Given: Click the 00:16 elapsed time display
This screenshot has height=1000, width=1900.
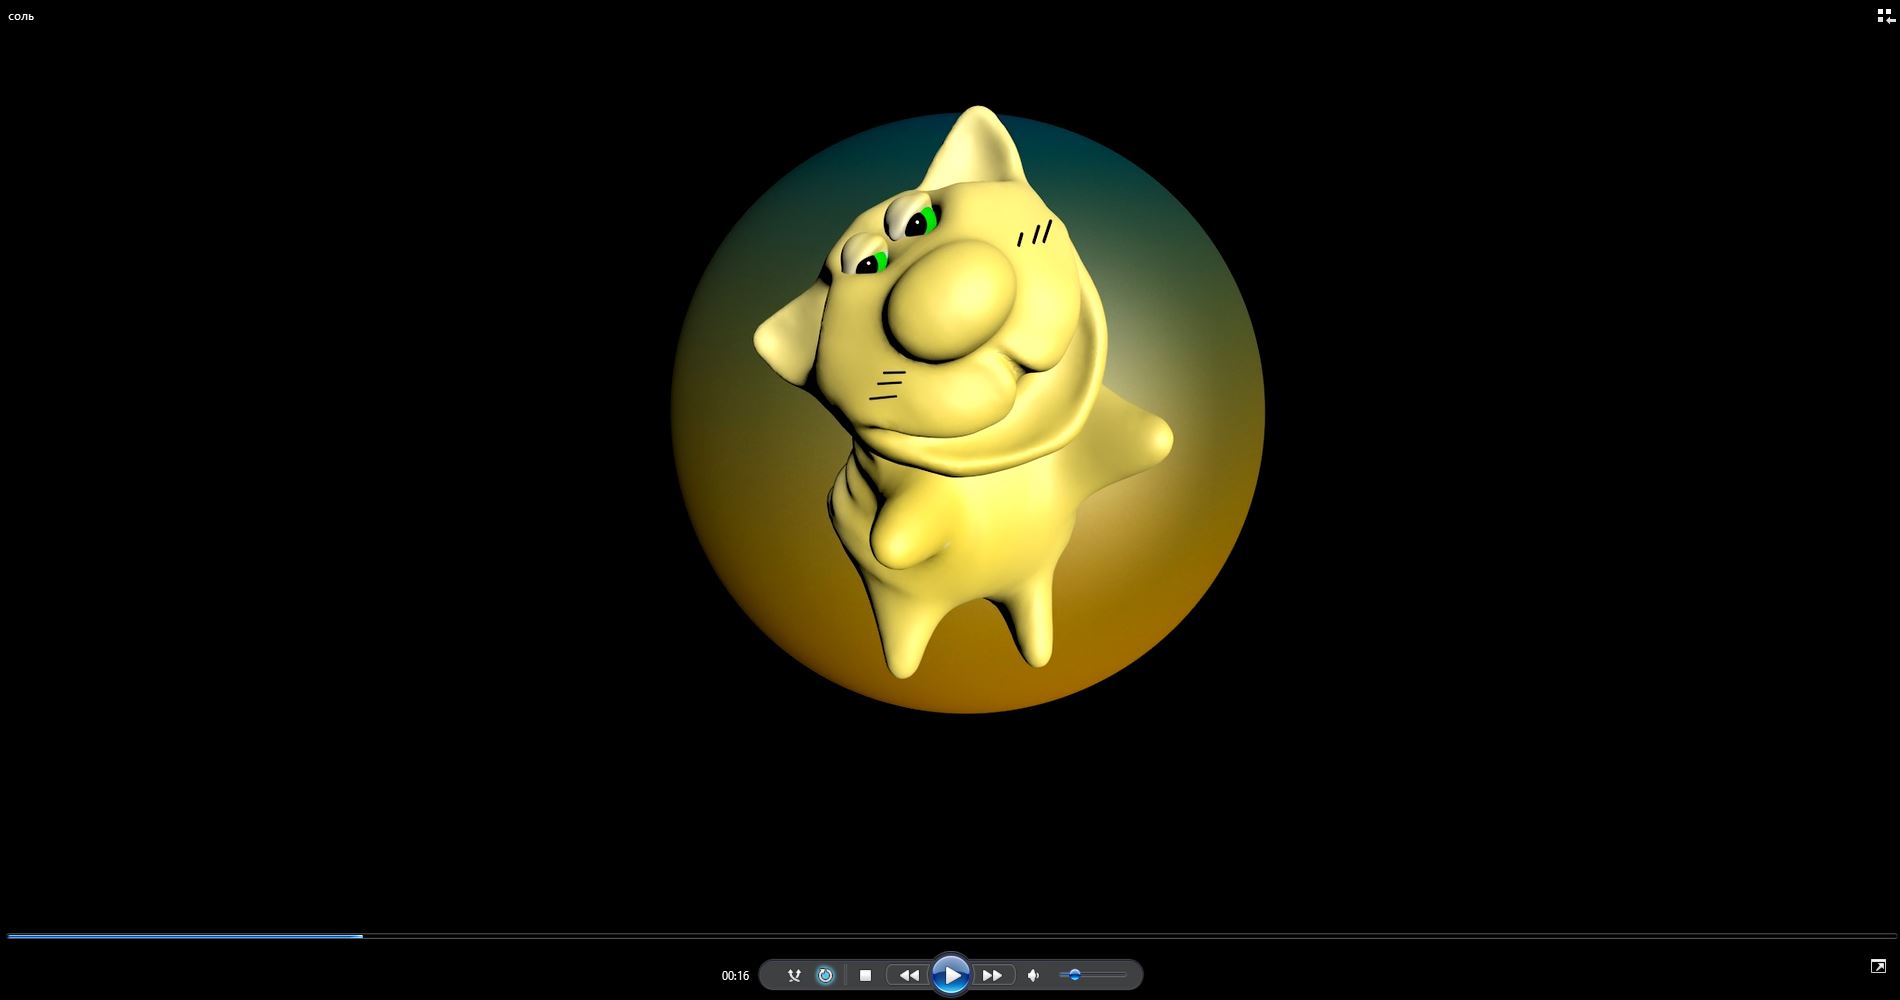Looking at the screenshot, I should [x=735, y=976].
